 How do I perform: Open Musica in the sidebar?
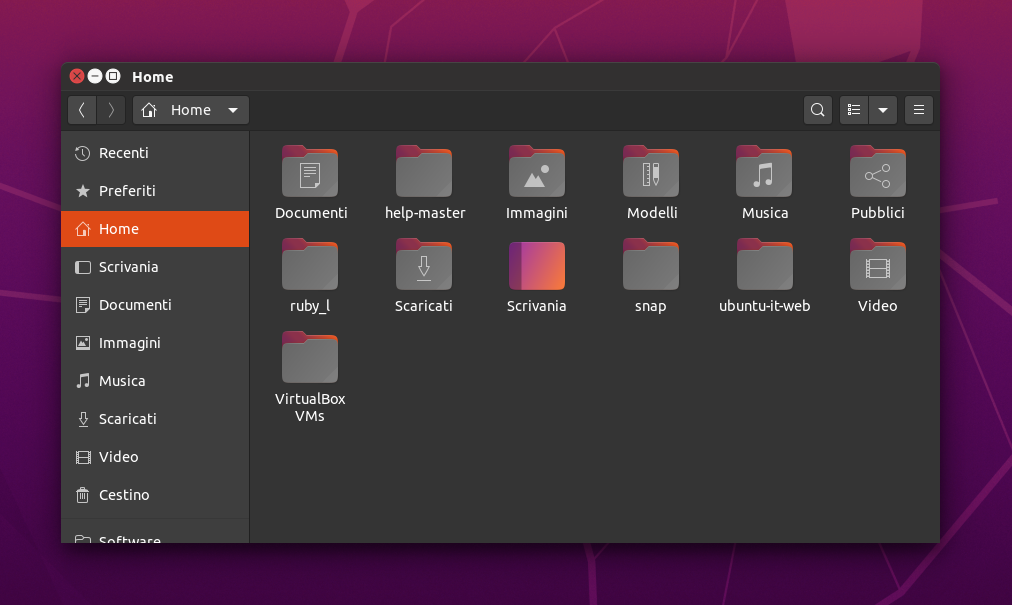[x=155, y=381]
